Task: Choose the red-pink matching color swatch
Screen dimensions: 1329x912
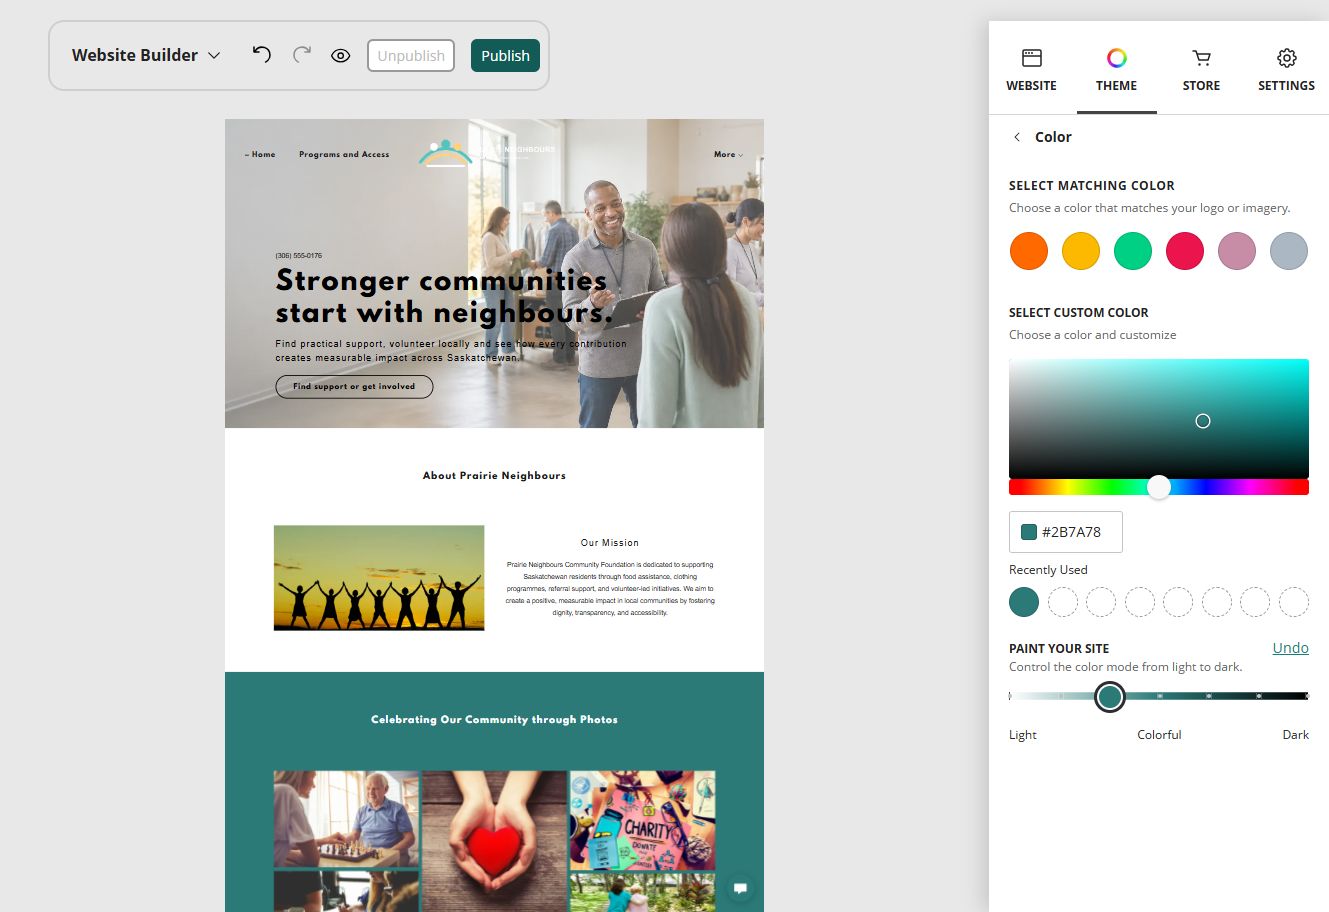Action: (1185, 251)
